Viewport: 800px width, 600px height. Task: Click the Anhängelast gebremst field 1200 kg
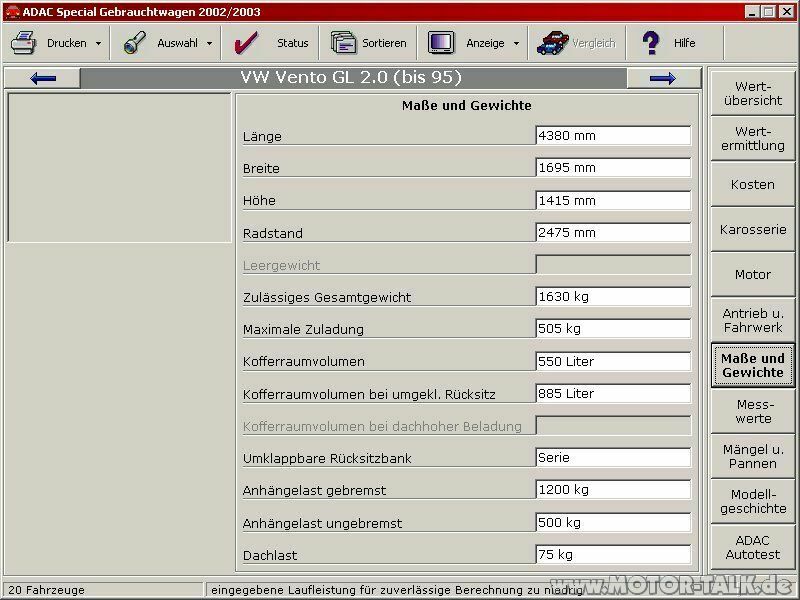pyautogui.click(x=613, y=490)
